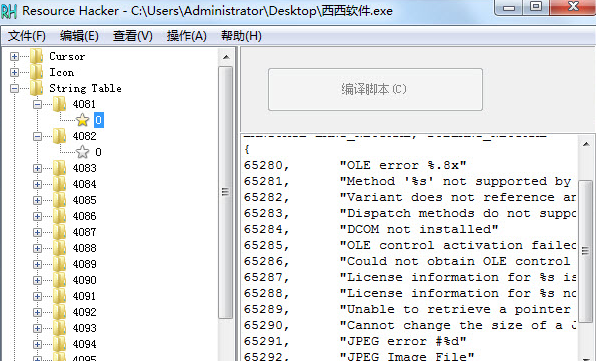Click the tree panel scroll up arrow
This screenshot has height=361, width=596.
coord(226,57)
